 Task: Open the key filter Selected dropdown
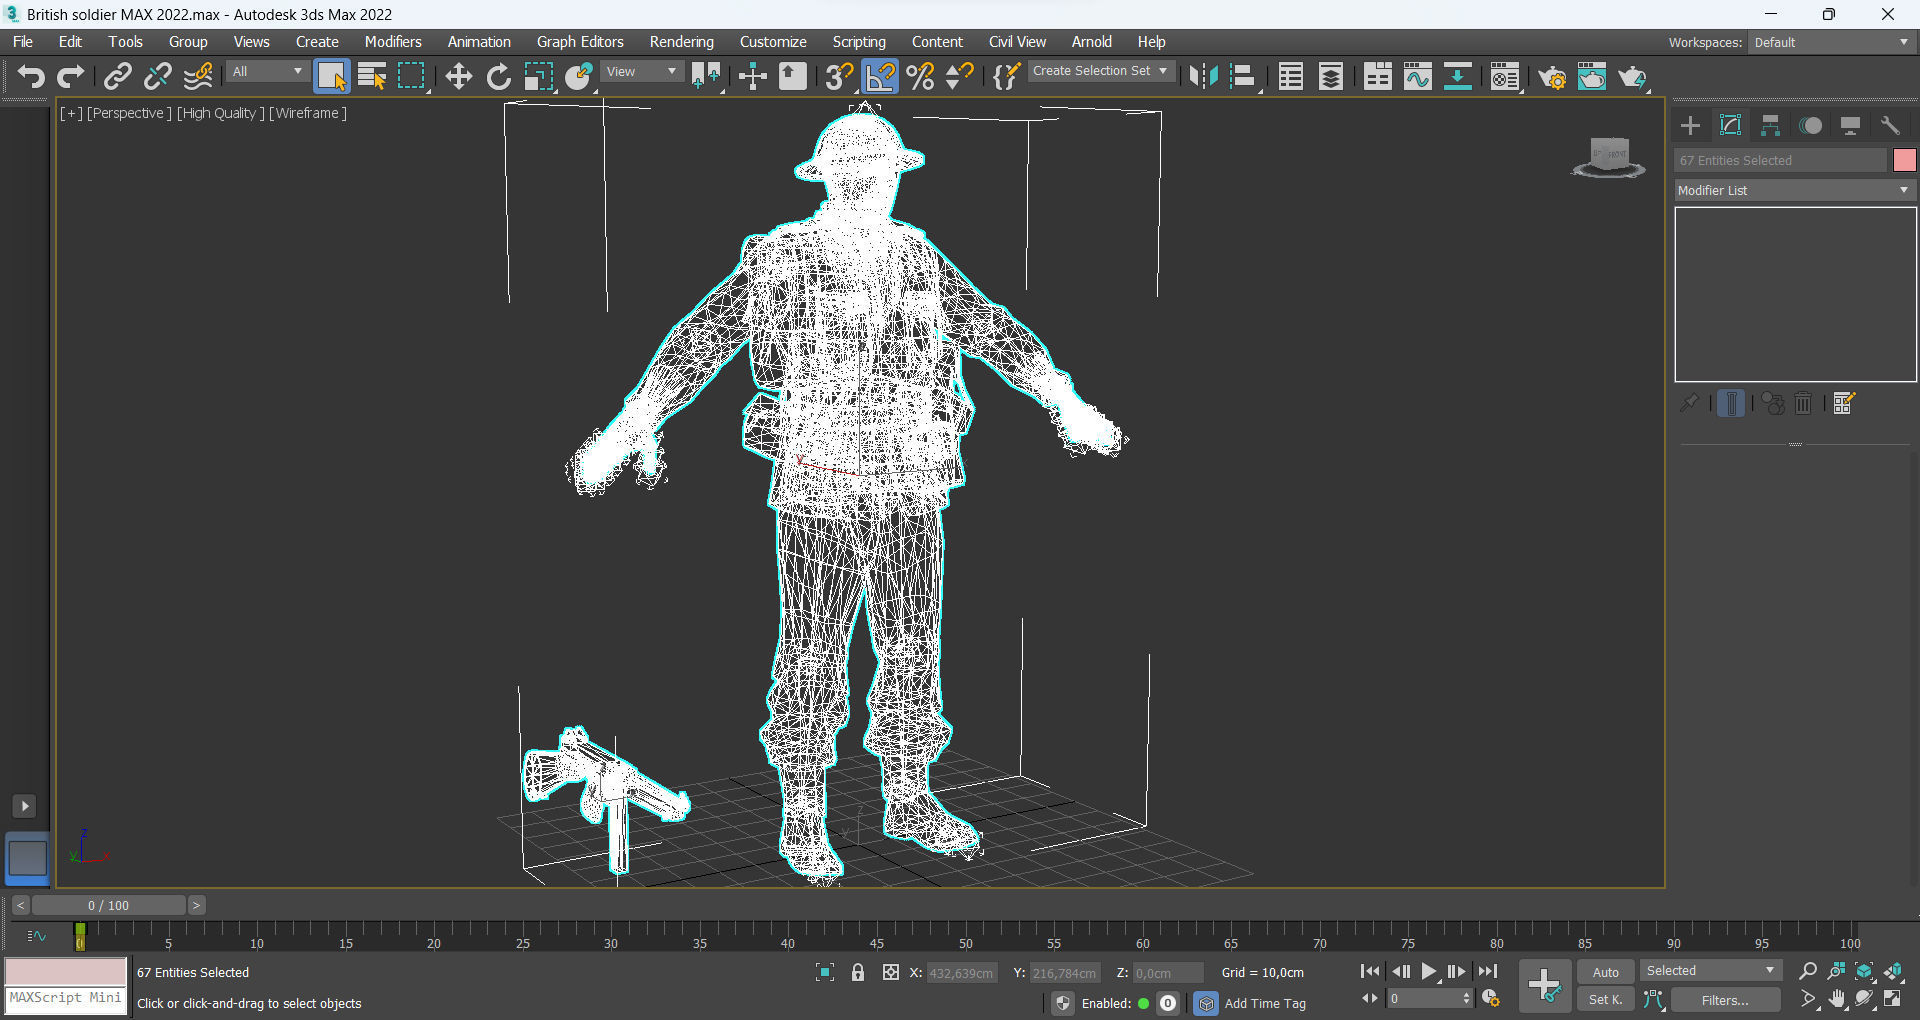[1711, 971]
